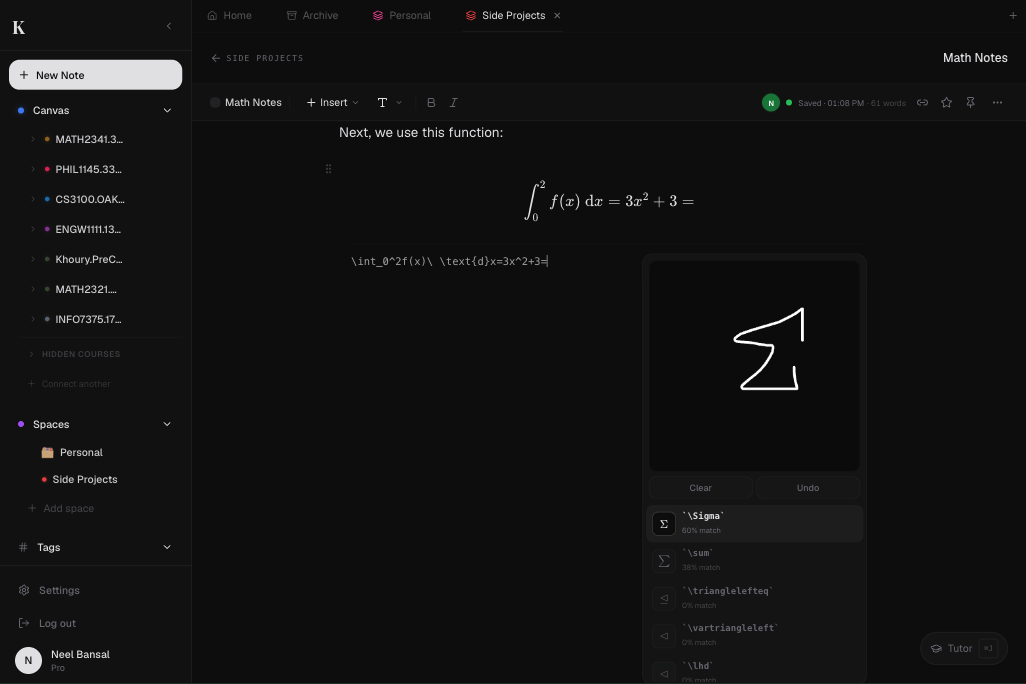
Task: Click the Tags hash icon
Action: (23, 547)
